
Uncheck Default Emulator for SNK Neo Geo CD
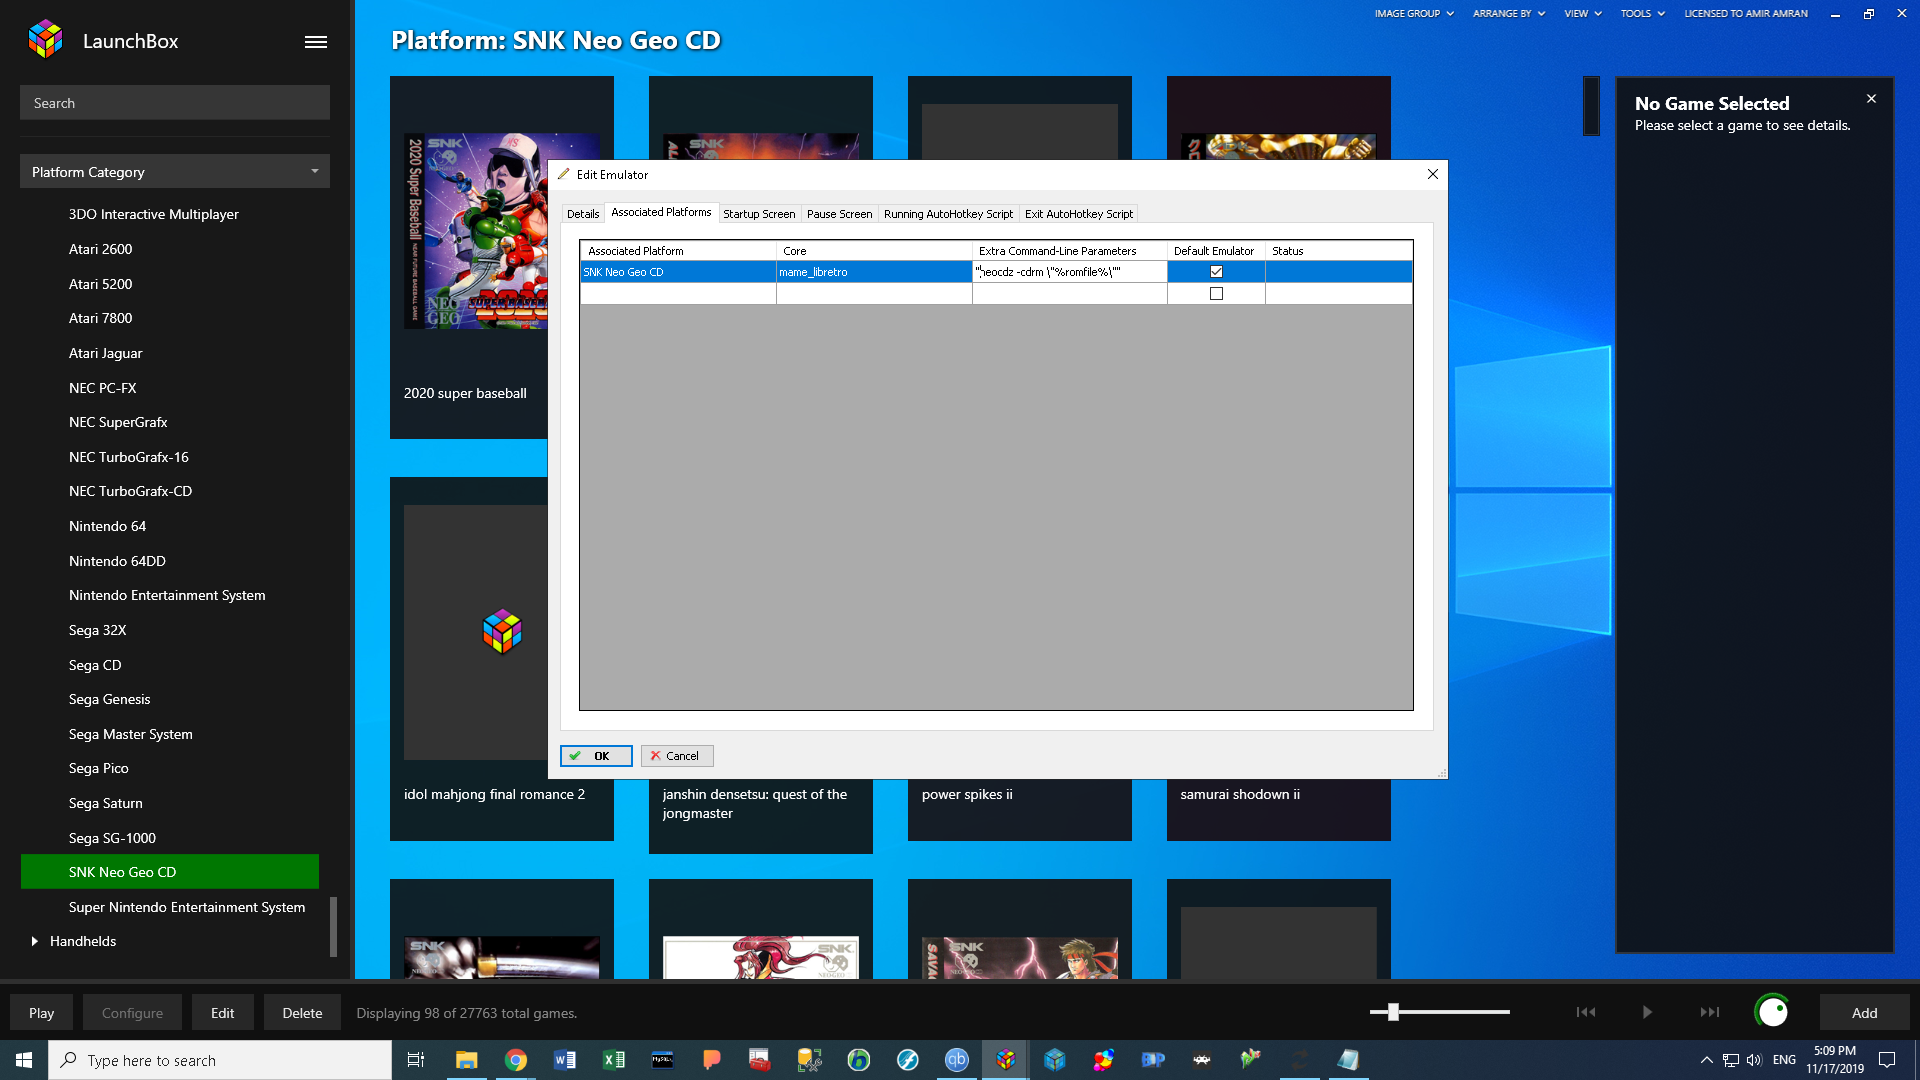point(1216,272)
